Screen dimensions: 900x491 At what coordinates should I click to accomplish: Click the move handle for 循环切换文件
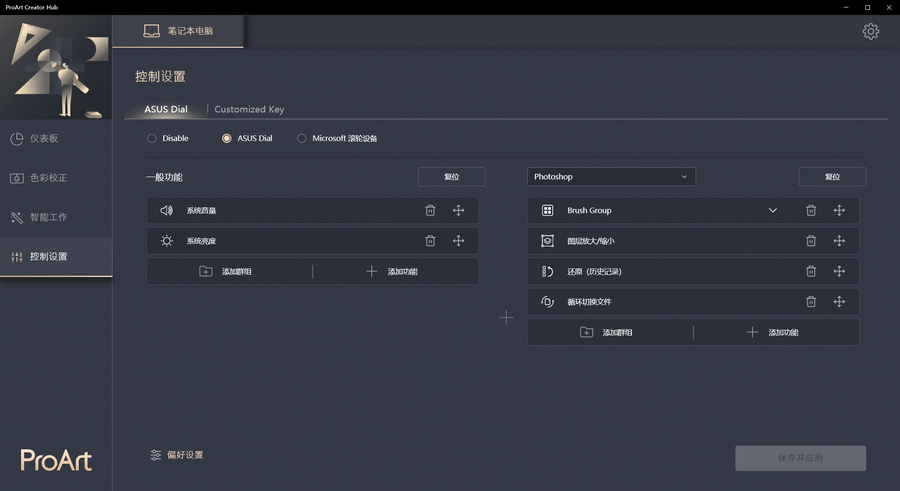point(839,302)
